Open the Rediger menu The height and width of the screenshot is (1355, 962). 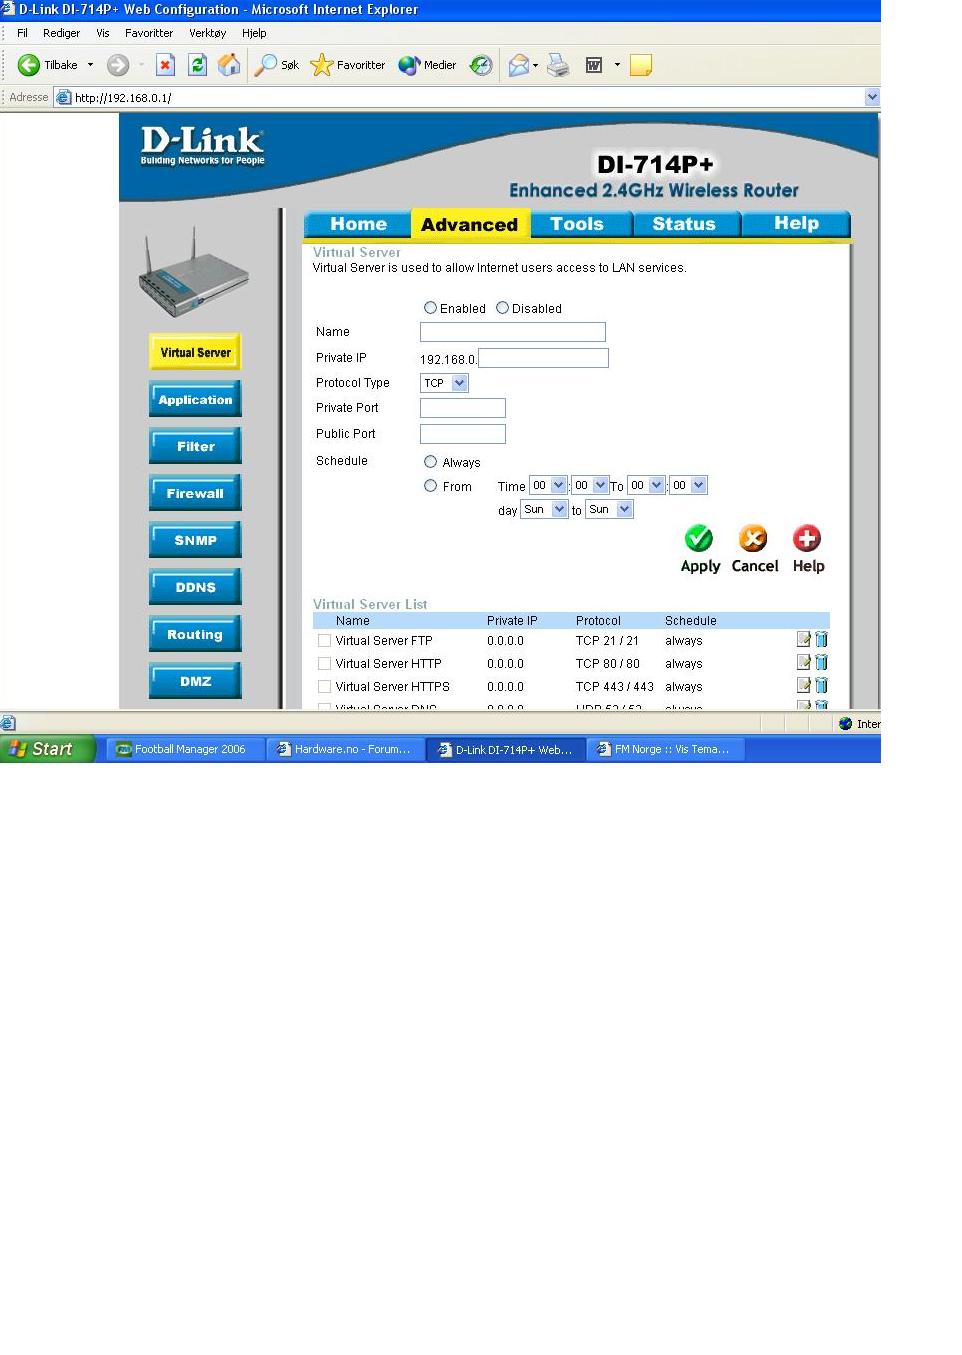61,33
